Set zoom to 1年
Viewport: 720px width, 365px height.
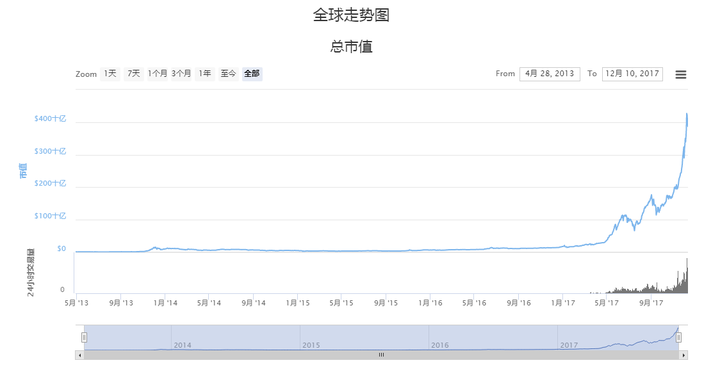tap(205, 73)
